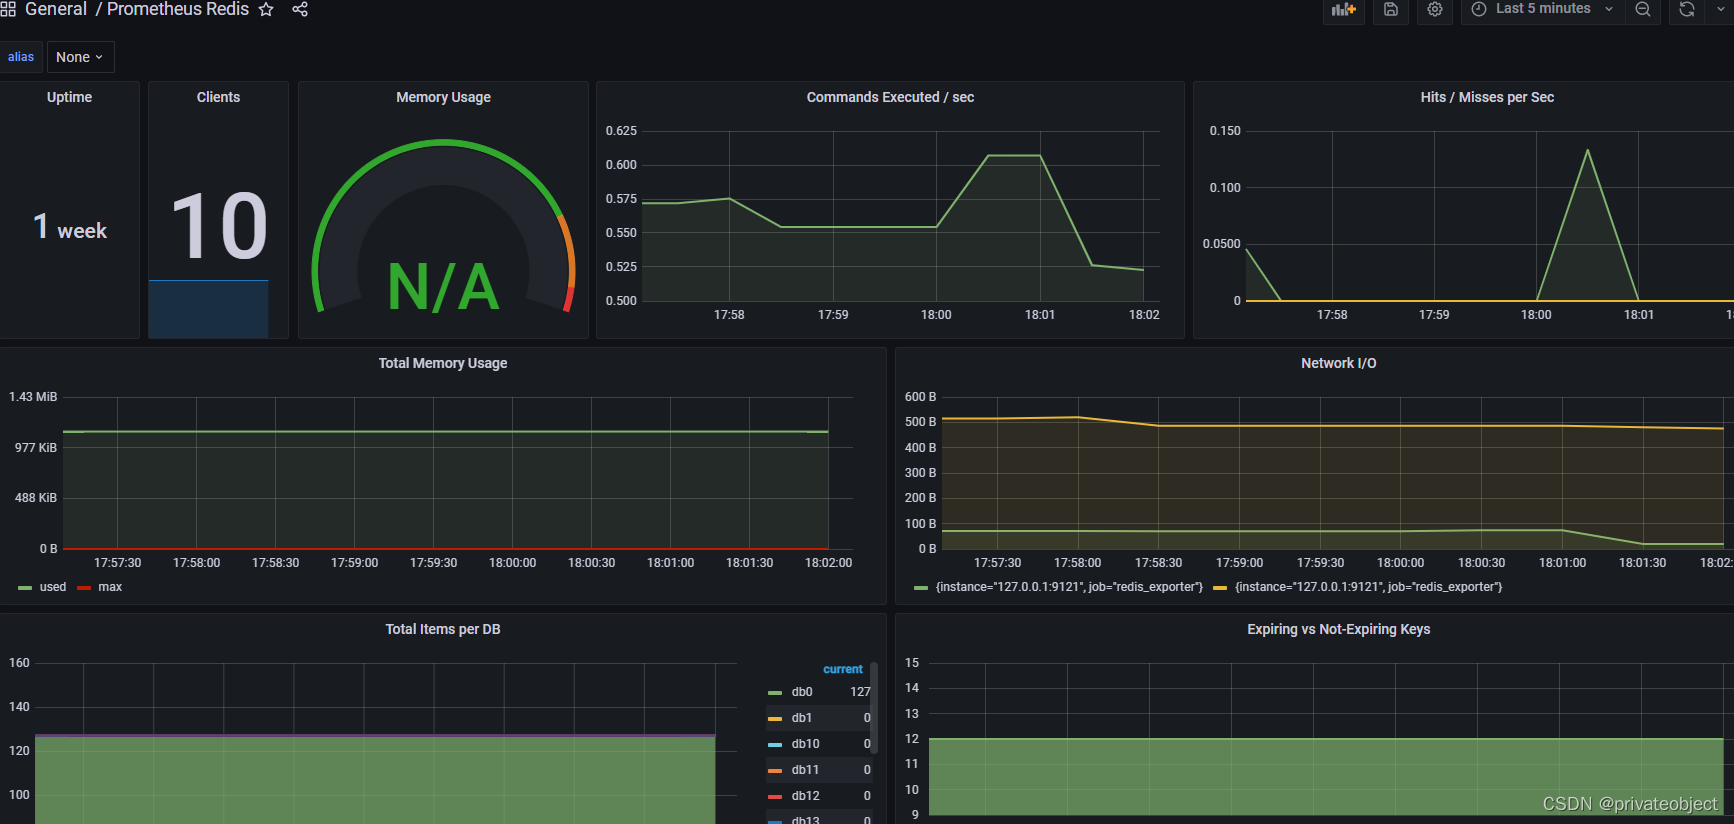
Task: Toggle db10 series in legend
Action: click(806, 744)
